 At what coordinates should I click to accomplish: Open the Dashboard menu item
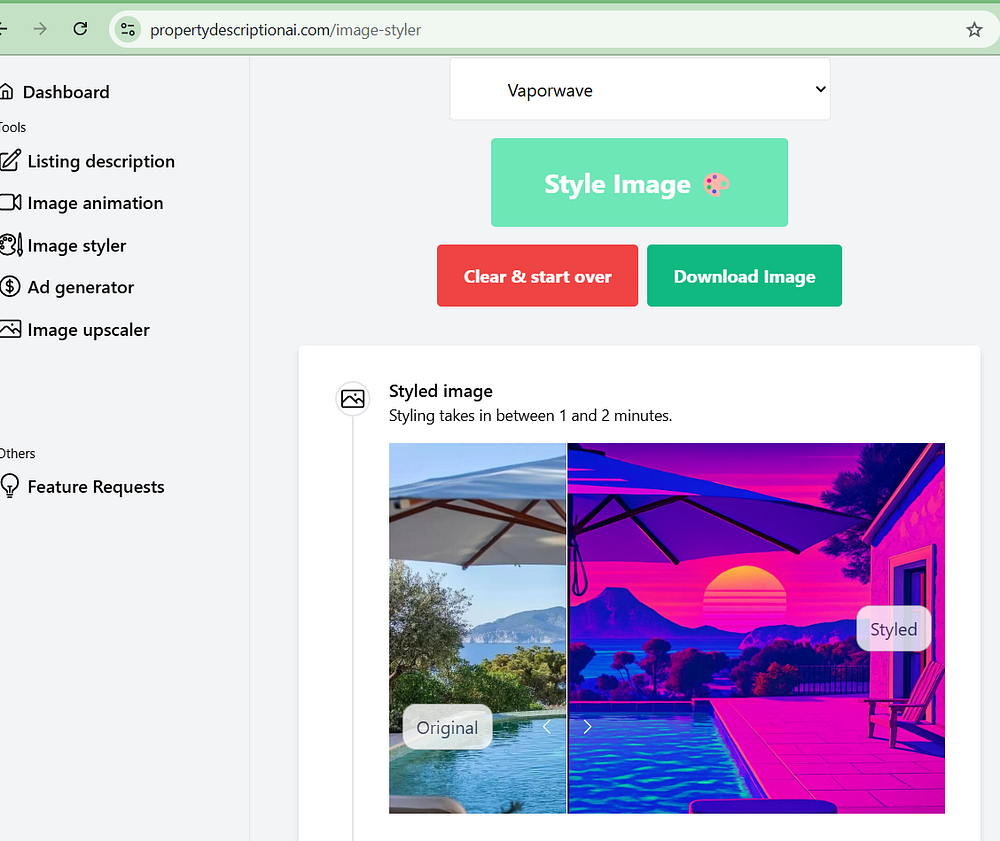pos(66,92)
